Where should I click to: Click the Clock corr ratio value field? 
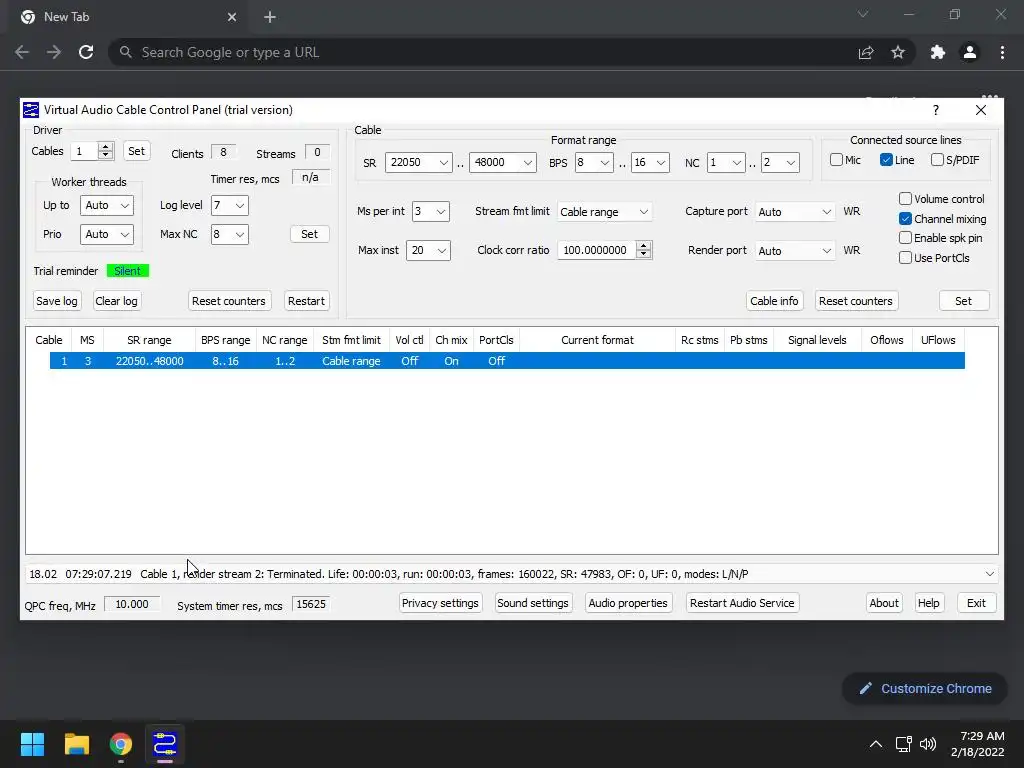pyautogui.click(x=597, y=249)
